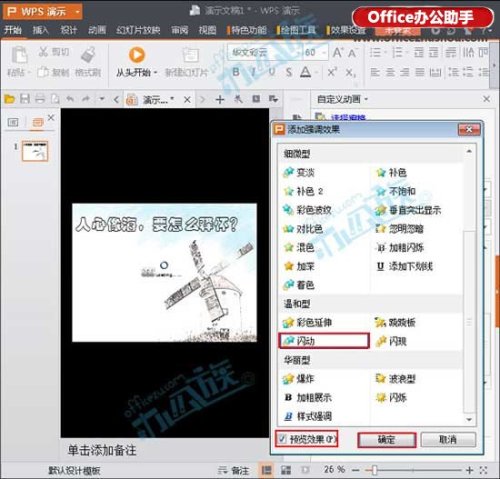The image size is (500, 479).
Task: Click the Bold formatting icon
Action: 236,72
